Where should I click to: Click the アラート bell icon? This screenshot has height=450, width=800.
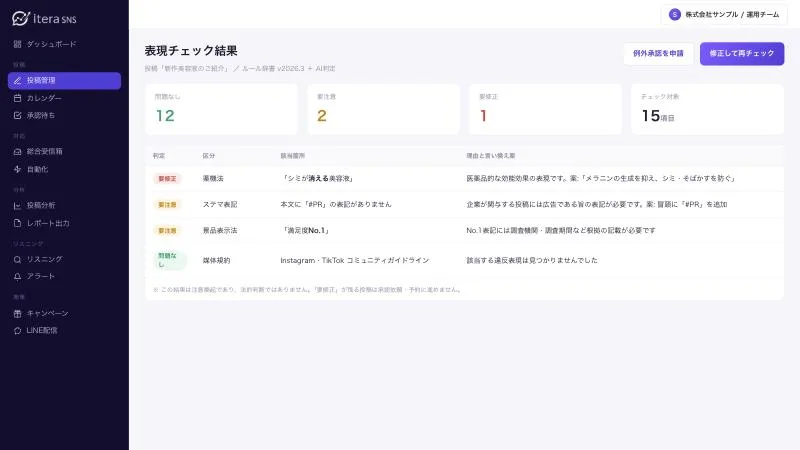click(17, 277)
